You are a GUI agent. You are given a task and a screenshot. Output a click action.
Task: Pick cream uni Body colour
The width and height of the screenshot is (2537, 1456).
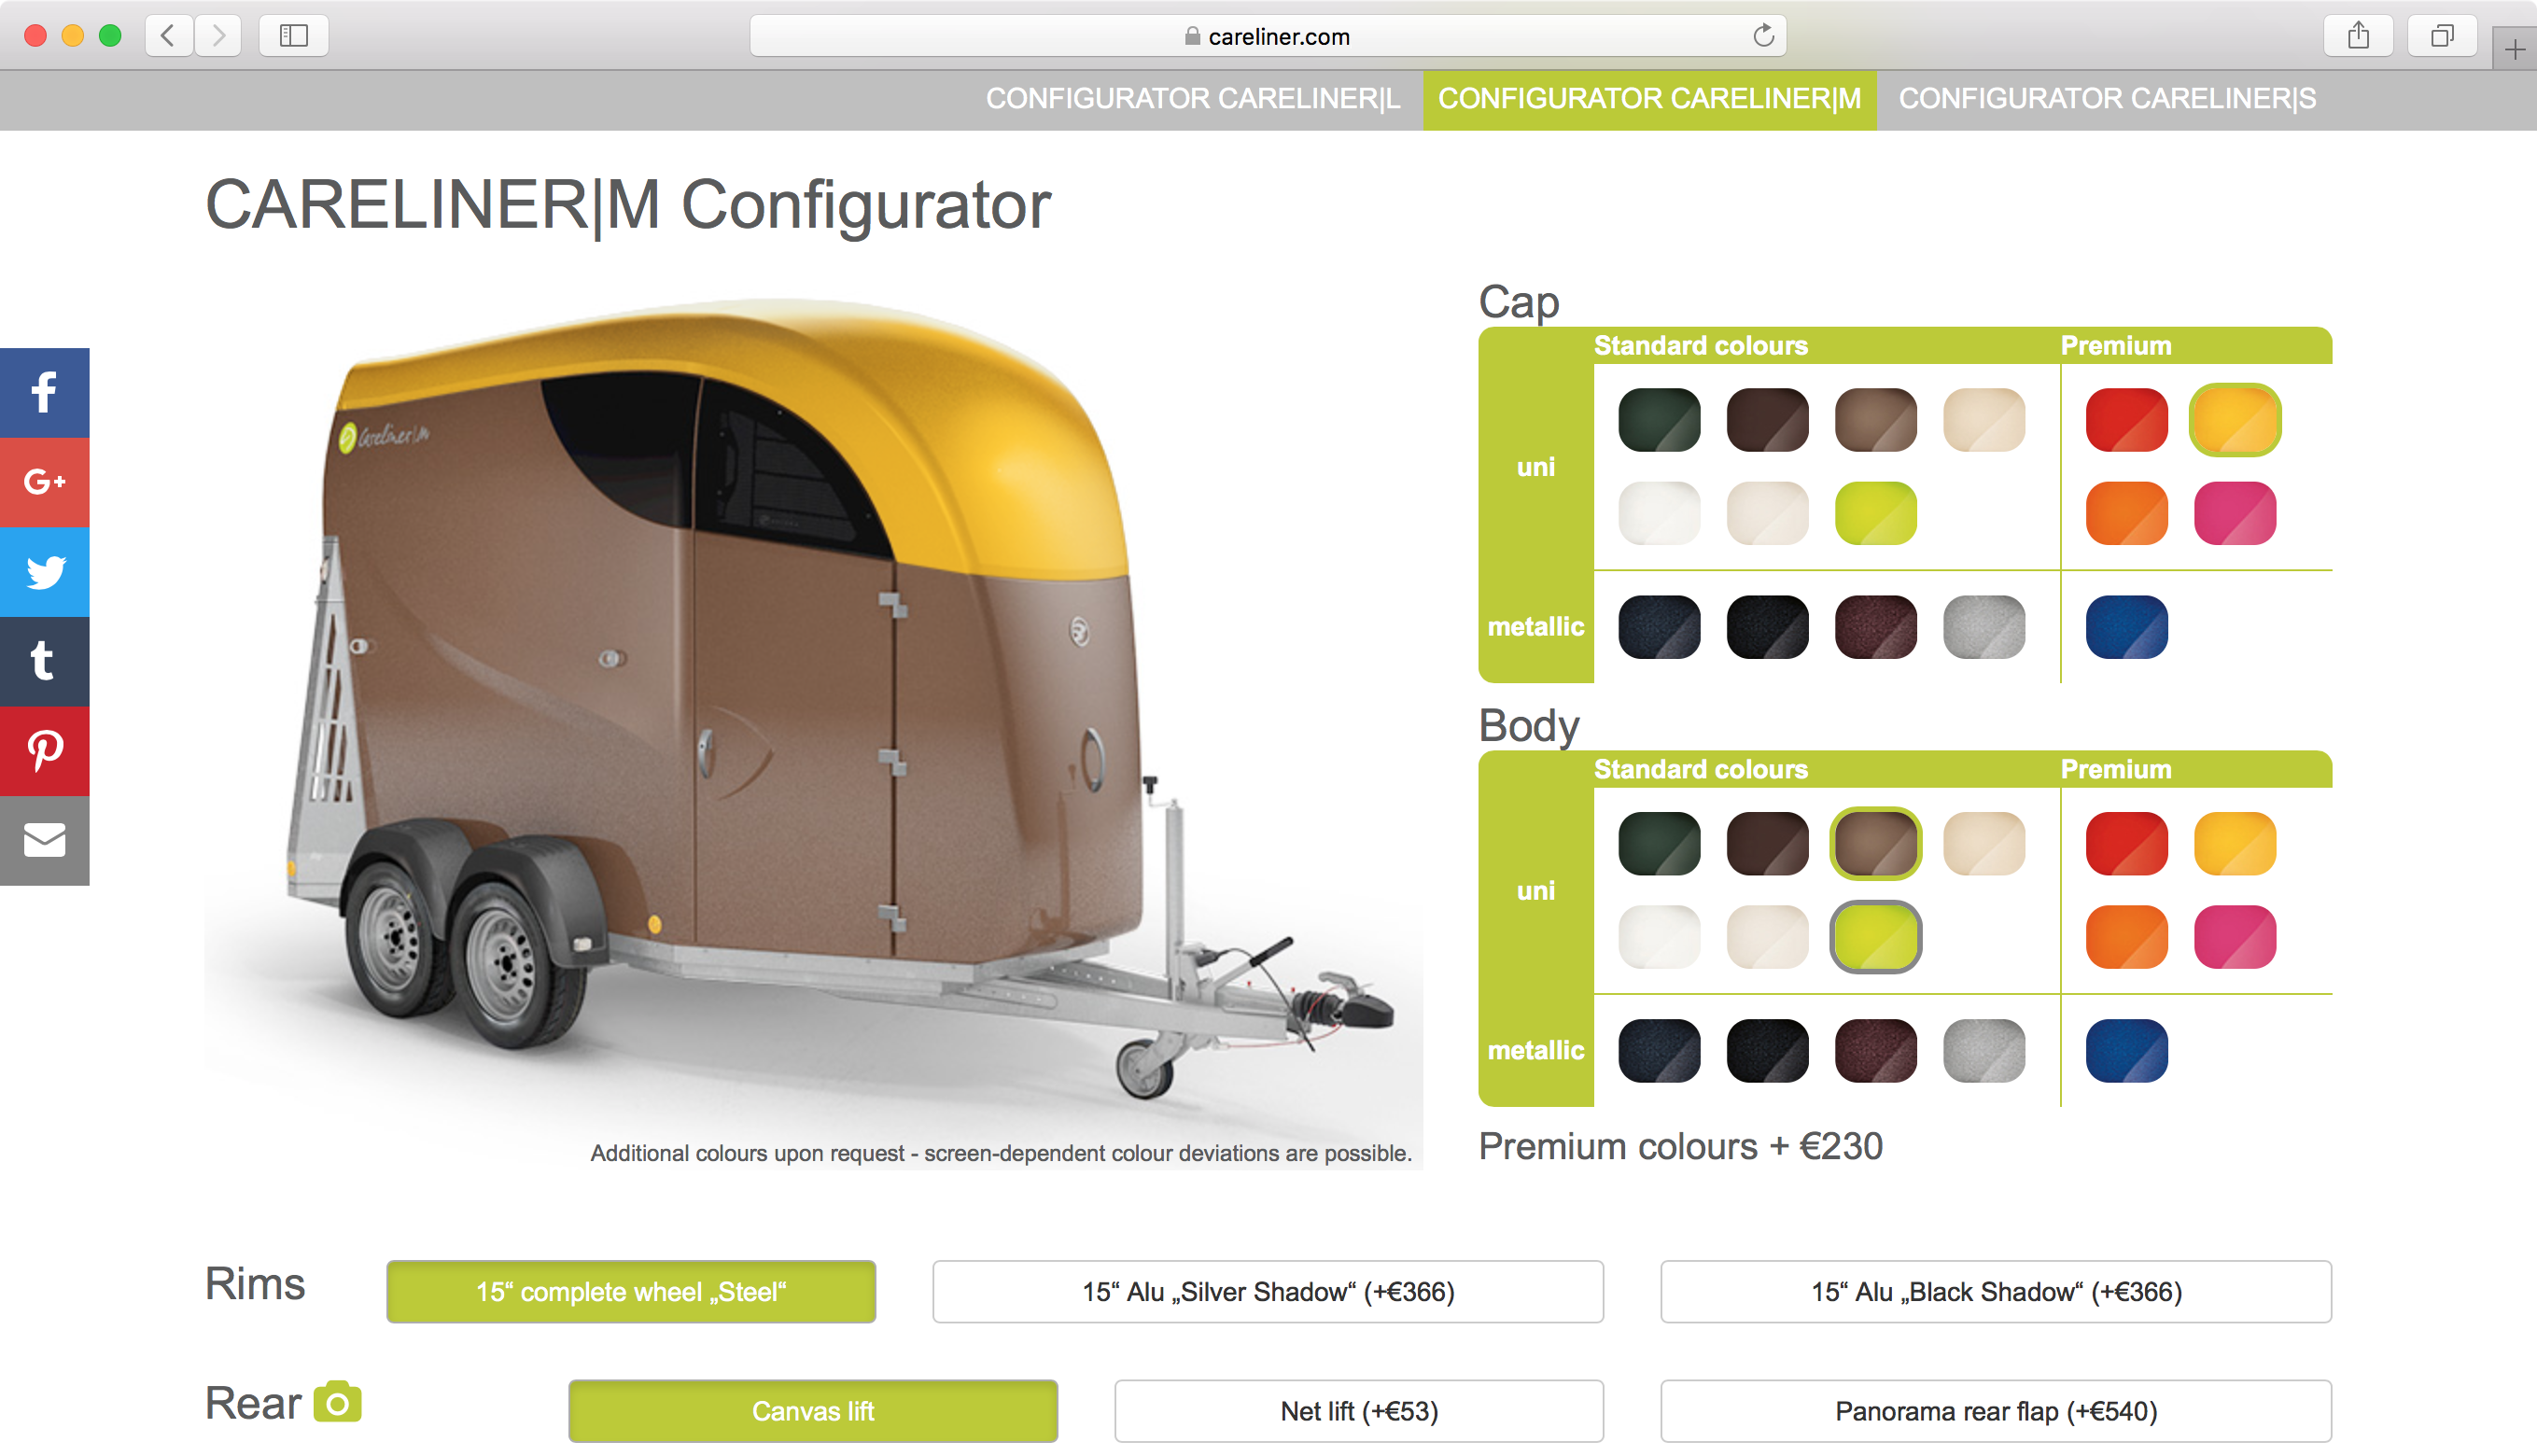(1767, 937)
